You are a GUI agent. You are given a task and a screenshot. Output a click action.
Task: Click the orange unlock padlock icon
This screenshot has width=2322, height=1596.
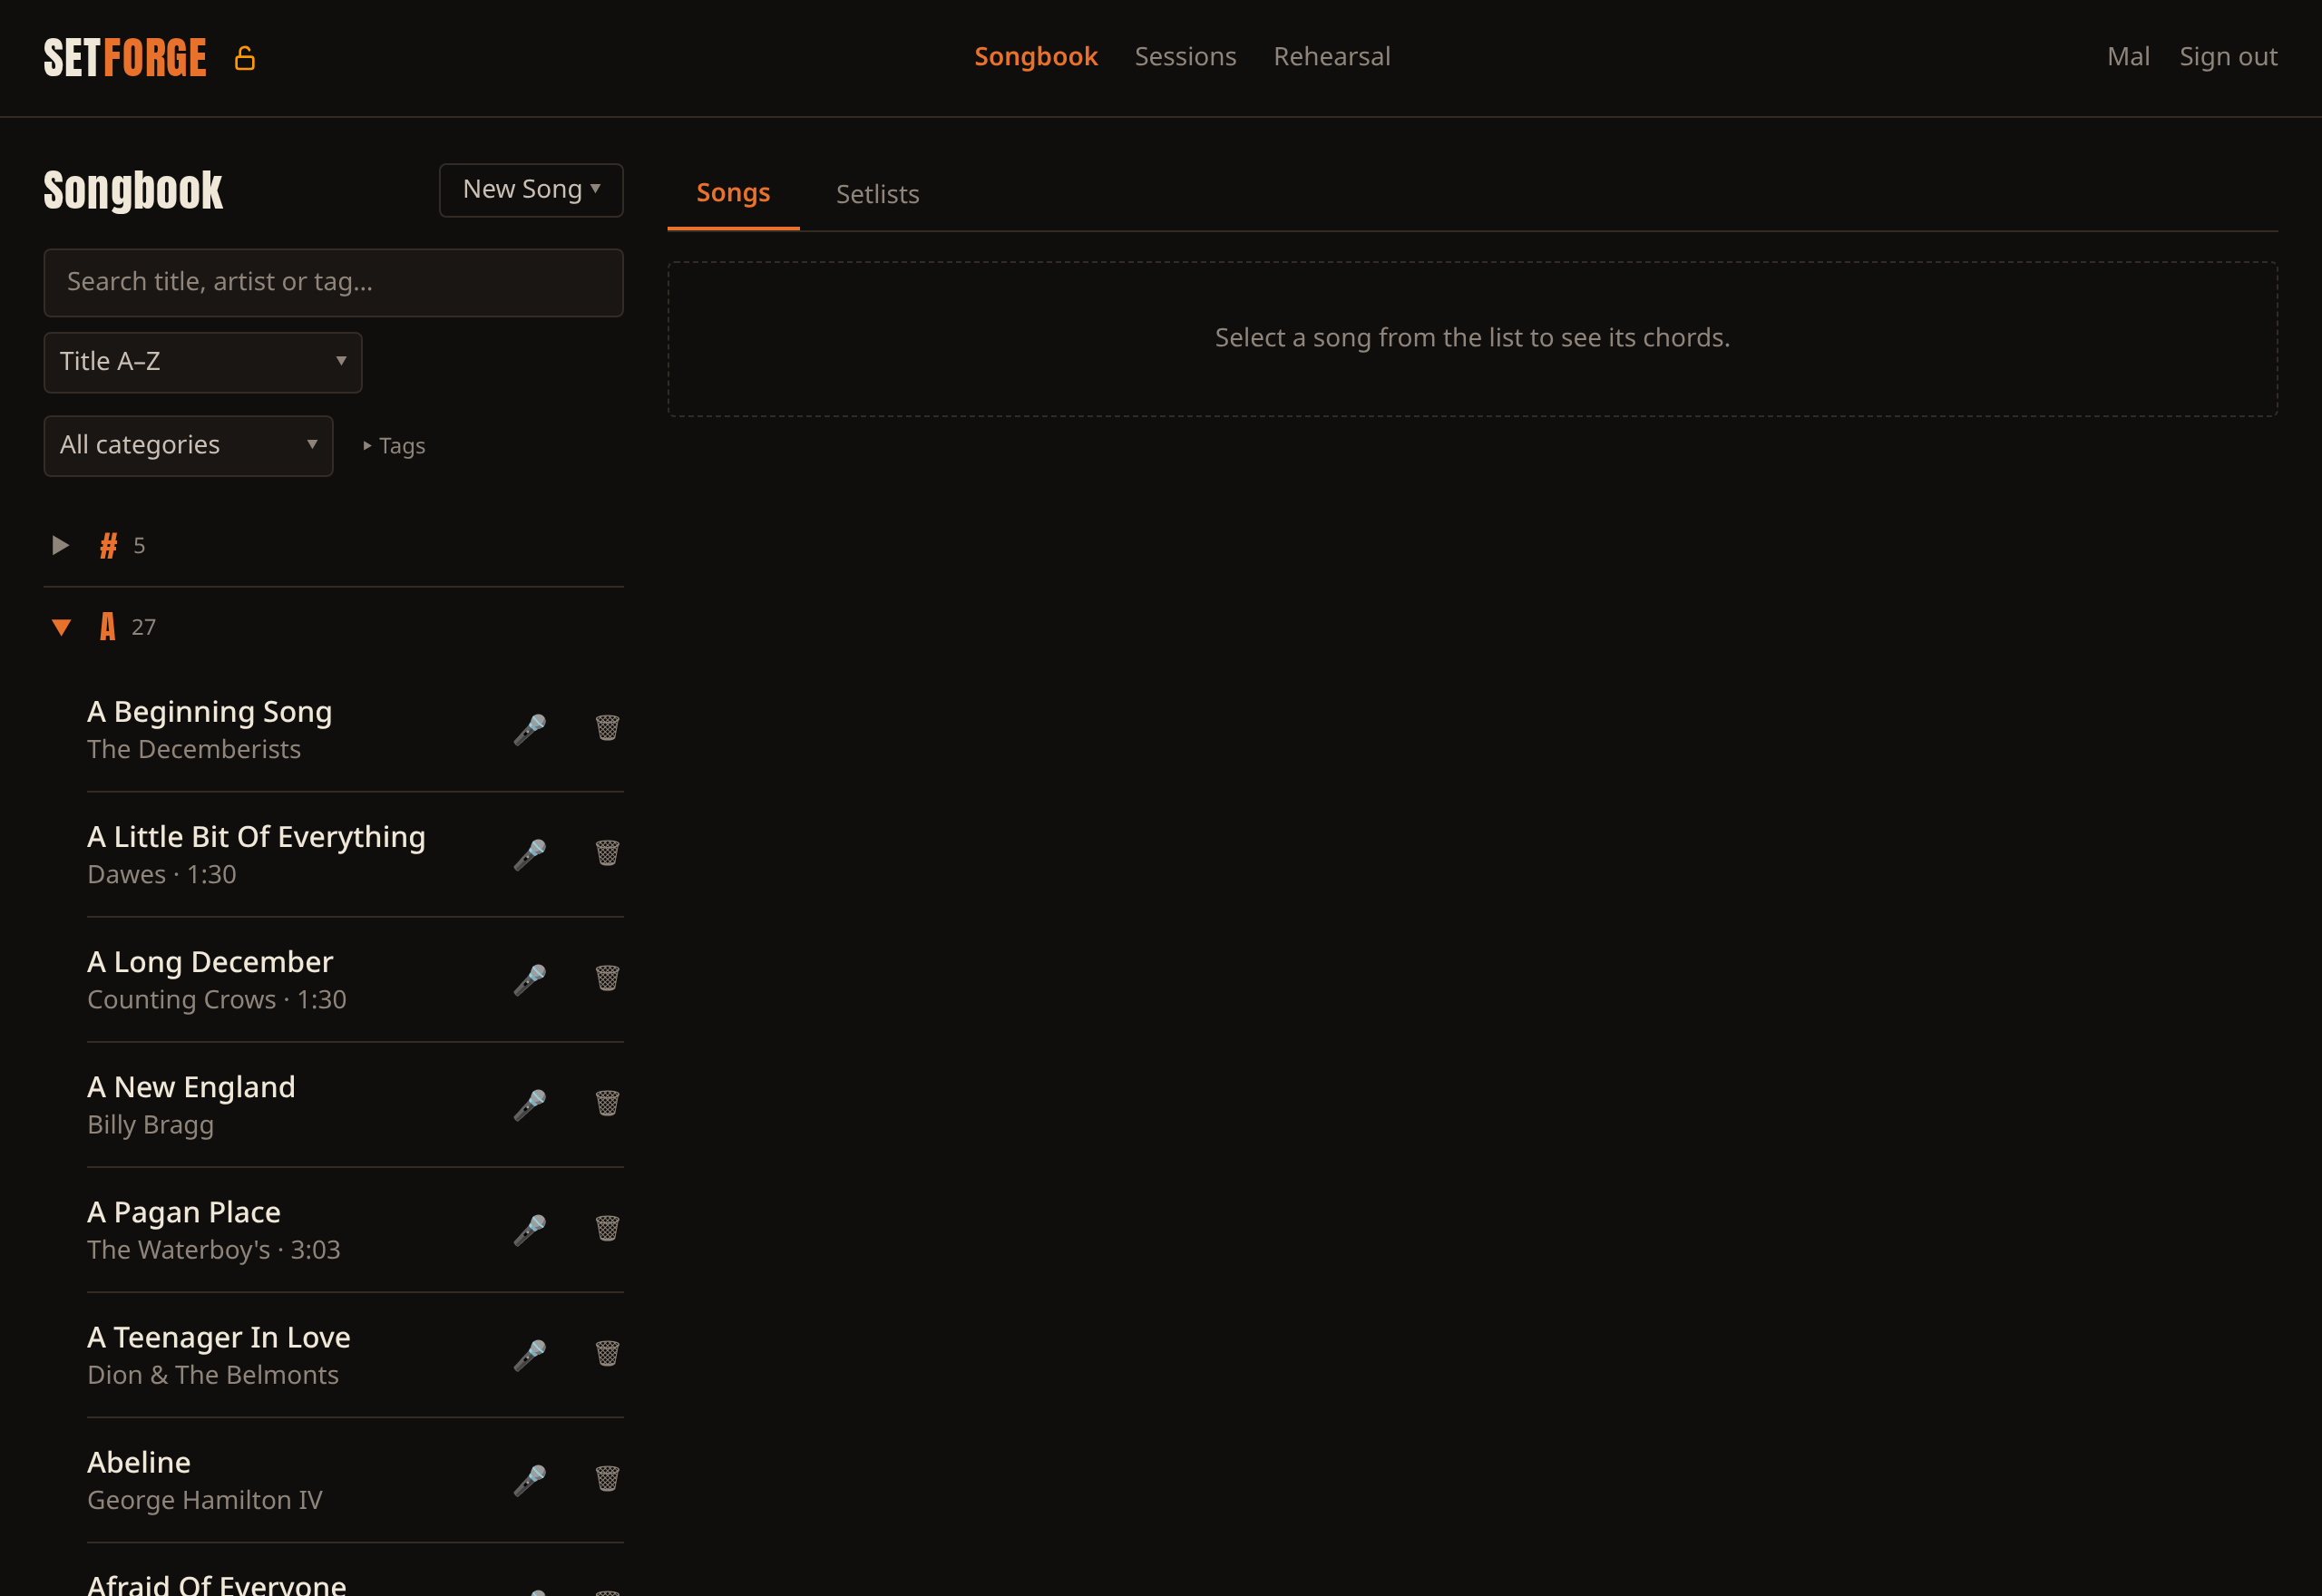pos(245,58)
